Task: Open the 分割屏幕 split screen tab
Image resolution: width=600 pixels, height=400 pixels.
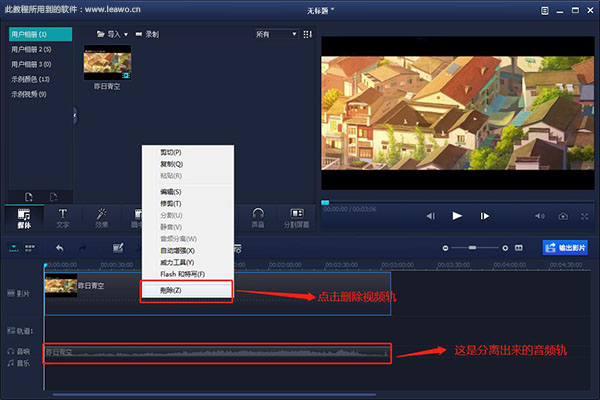Action: (x=297, y=219)
